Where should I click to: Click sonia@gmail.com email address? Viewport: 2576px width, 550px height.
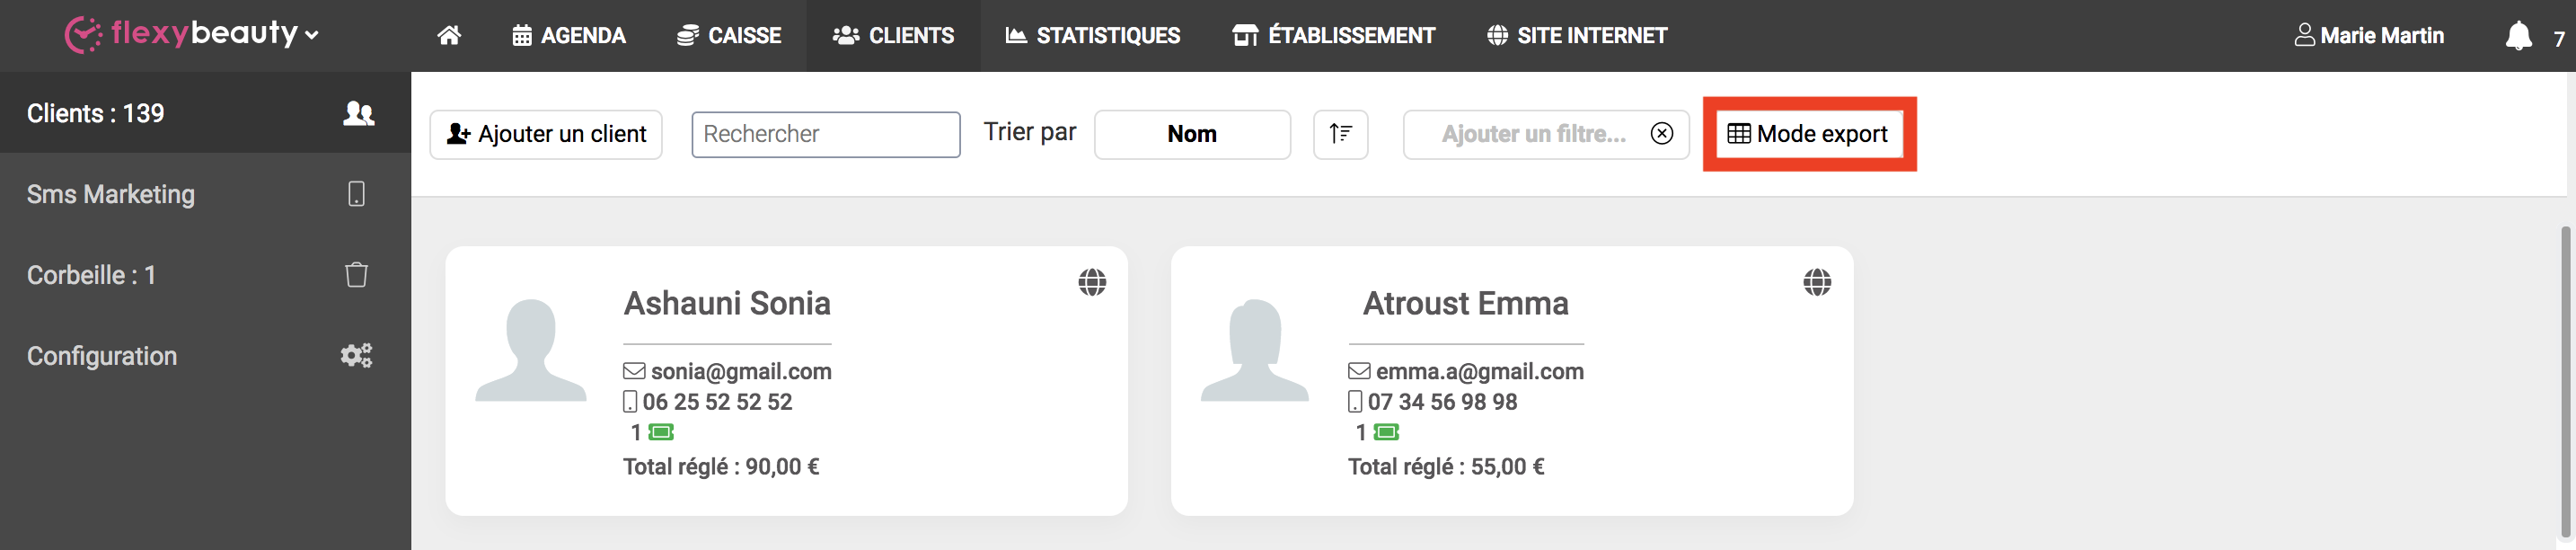(x=741, y=371)
